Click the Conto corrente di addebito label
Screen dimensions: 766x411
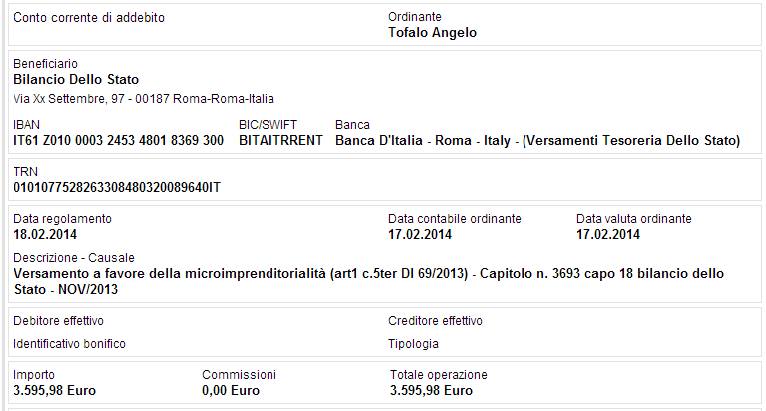89,18
